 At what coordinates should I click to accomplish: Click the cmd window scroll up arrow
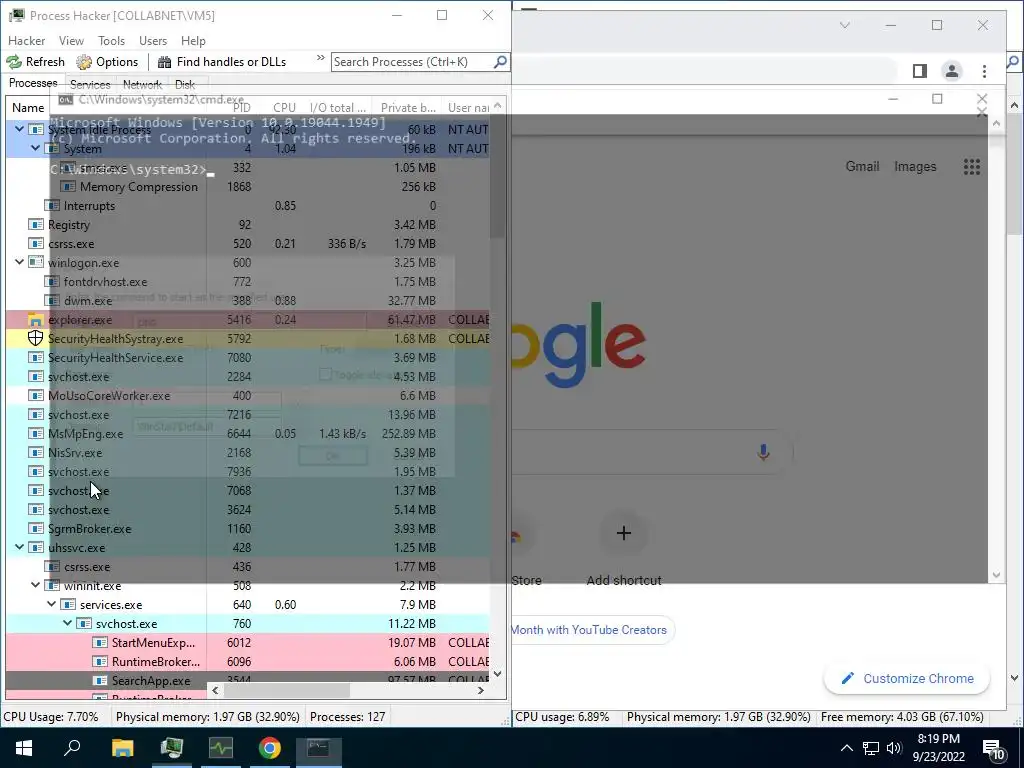(996, 123)
